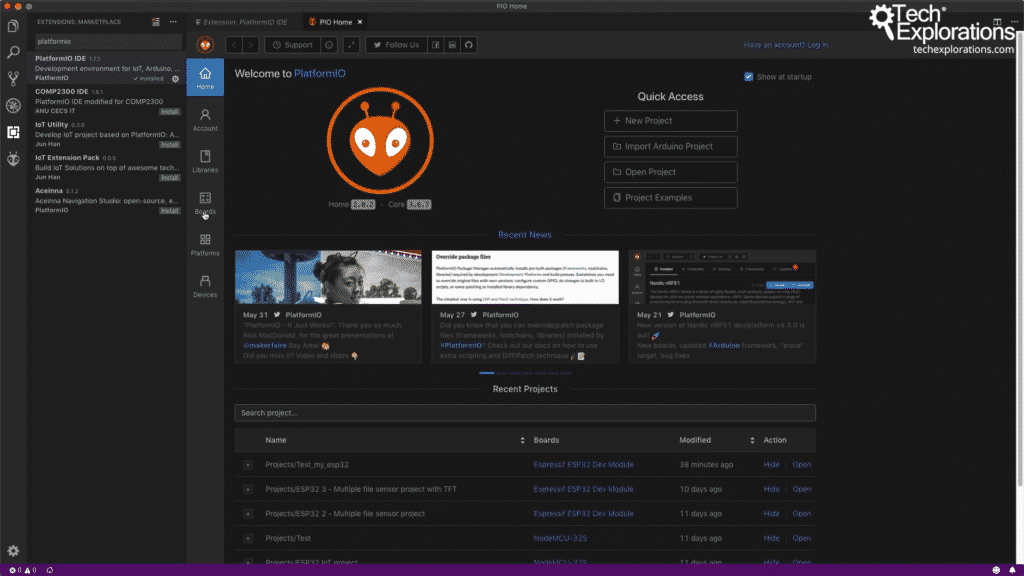Open the PlatformIO alien icon in activity bar
This screenshot has width=1024, height=576.
(13, 159)
